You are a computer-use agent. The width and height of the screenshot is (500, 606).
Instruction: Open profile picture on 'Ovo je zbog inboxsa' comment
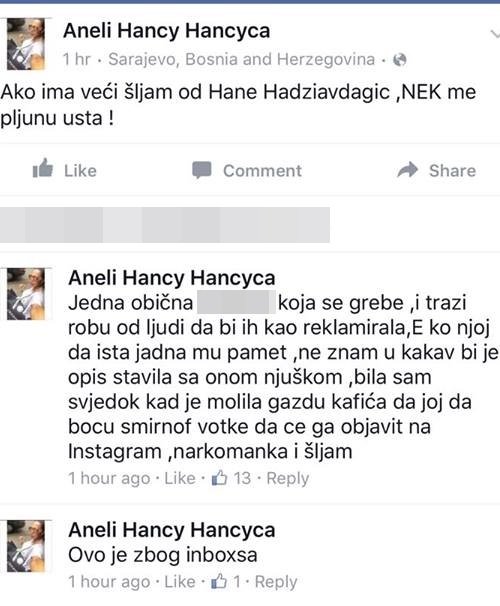[26, 546]
